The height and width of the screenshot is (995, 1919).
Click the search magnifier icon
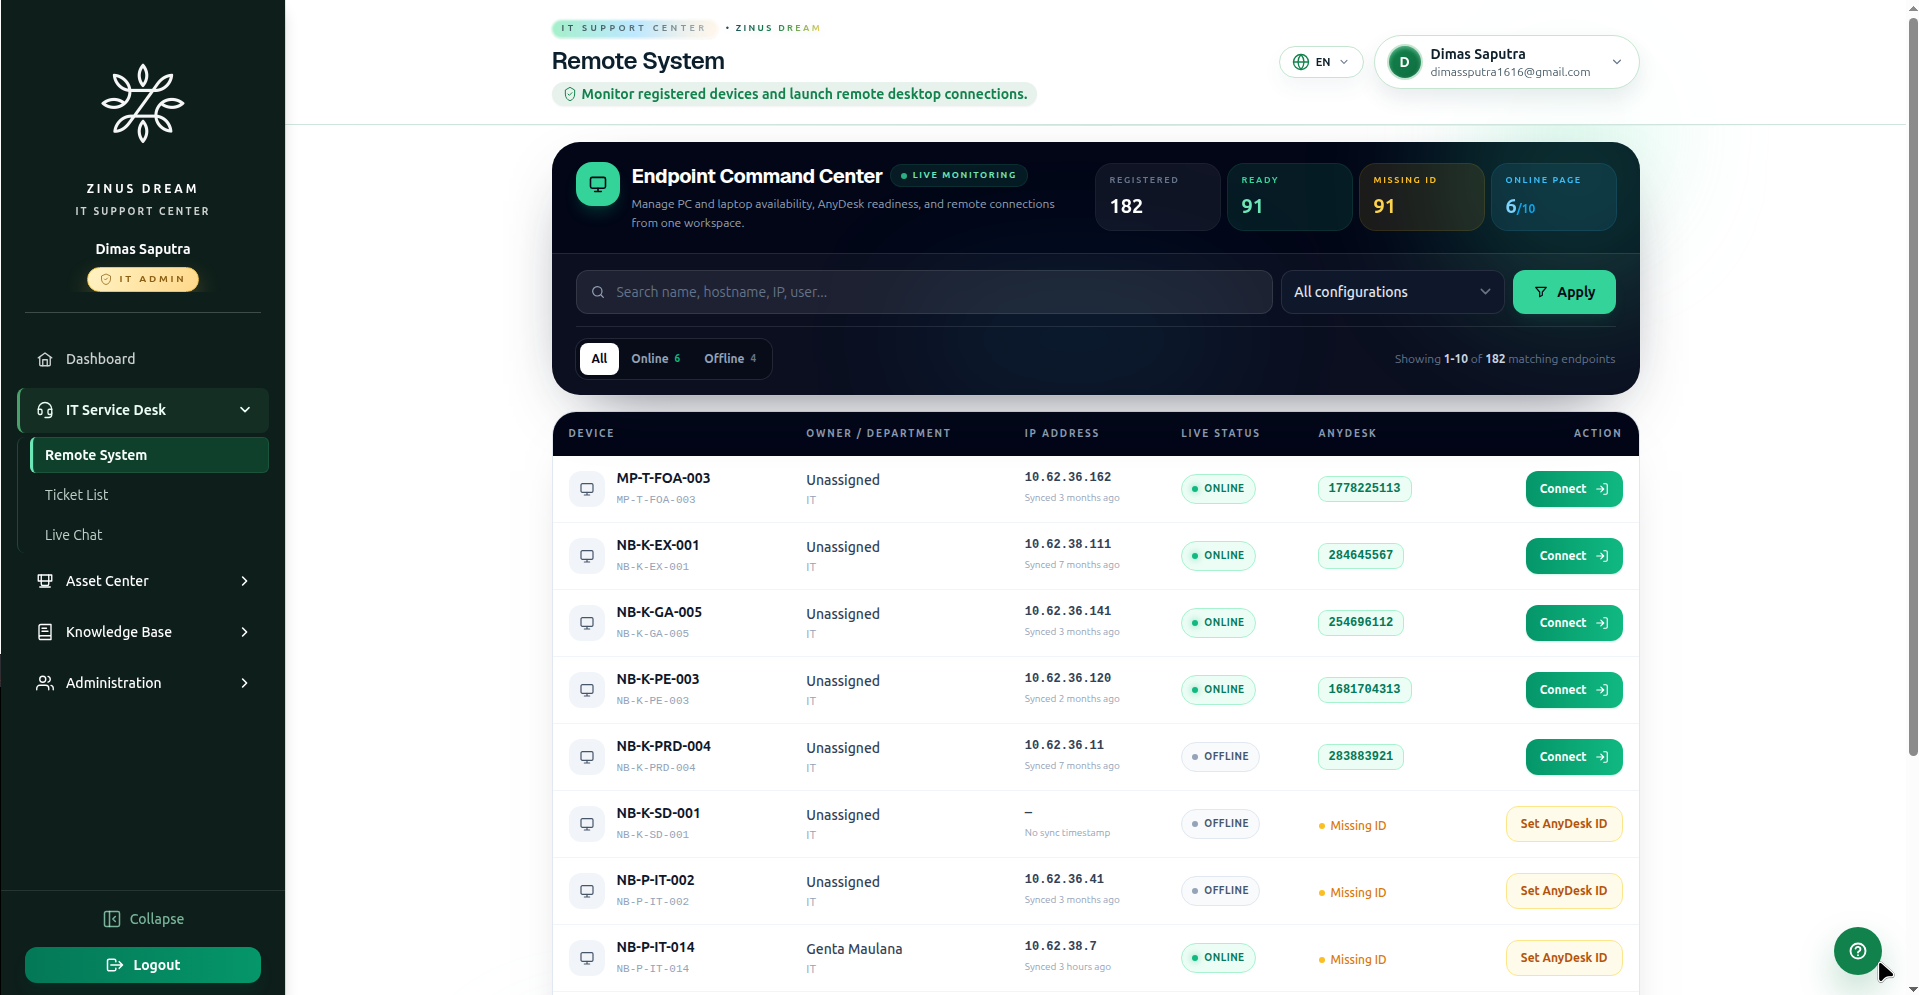(598, 292)
